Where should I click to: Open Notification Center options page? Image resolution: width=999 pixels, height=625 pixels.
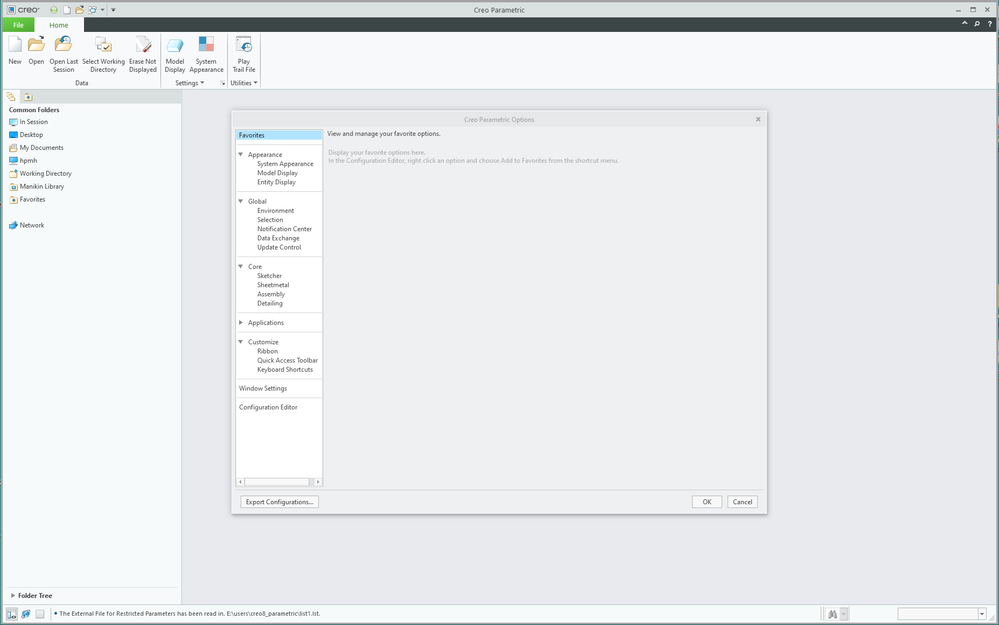(x=285, y=229)
